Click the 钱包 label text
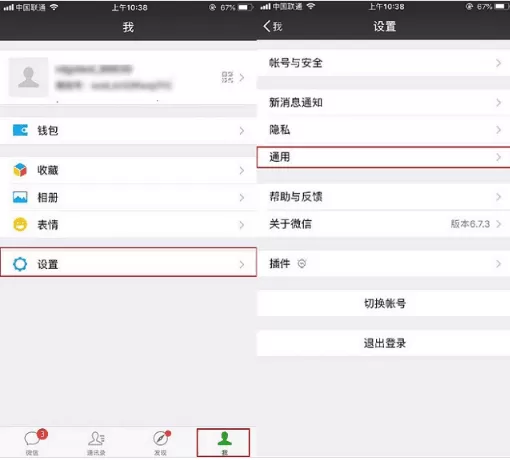 coord(48,130)
